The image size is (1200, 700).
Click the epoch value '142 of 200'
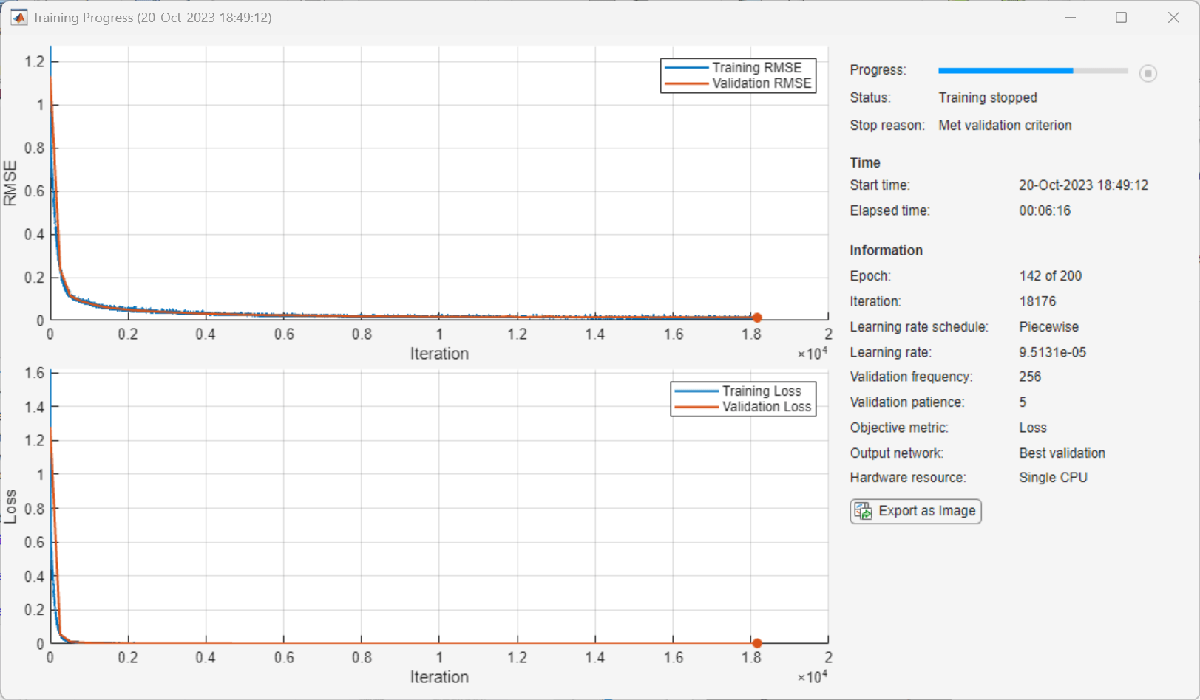click(1050, 276)
